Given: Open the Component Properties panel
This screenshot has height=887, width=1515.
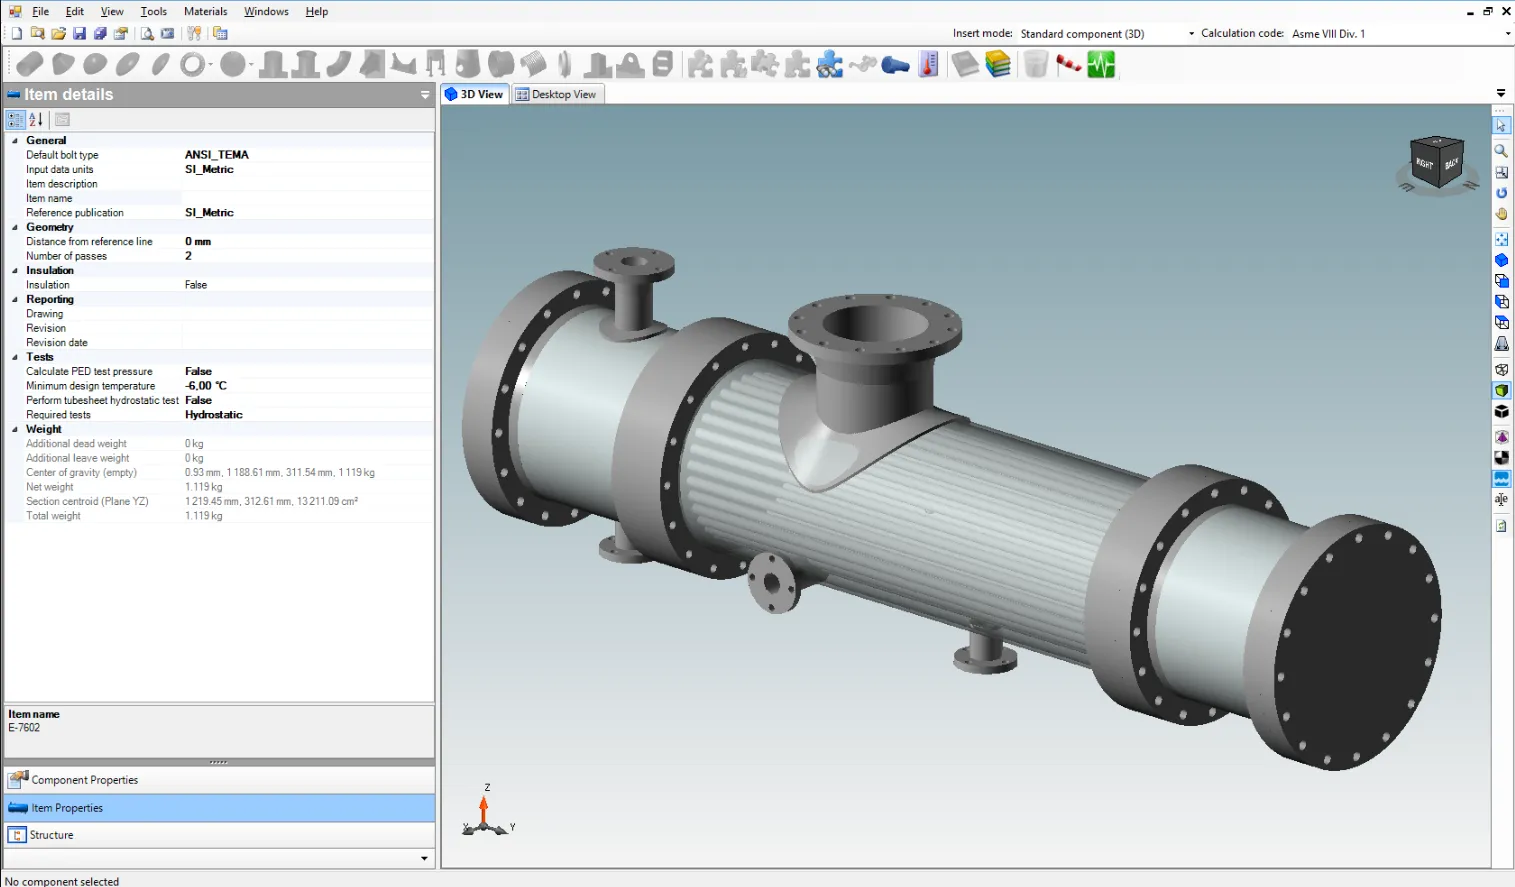Looking at the screenshot, I should click(x=85, y=780).
